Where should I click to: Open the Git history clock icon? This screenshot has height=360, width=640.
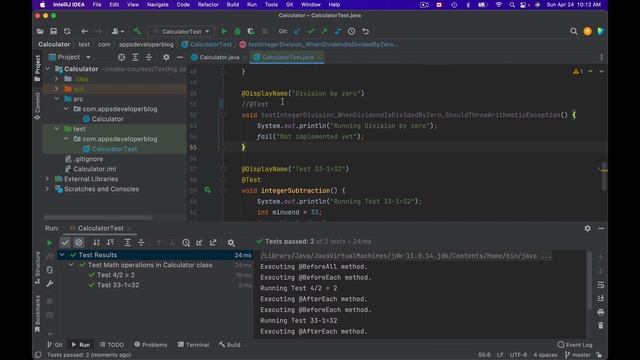(351, 31)
